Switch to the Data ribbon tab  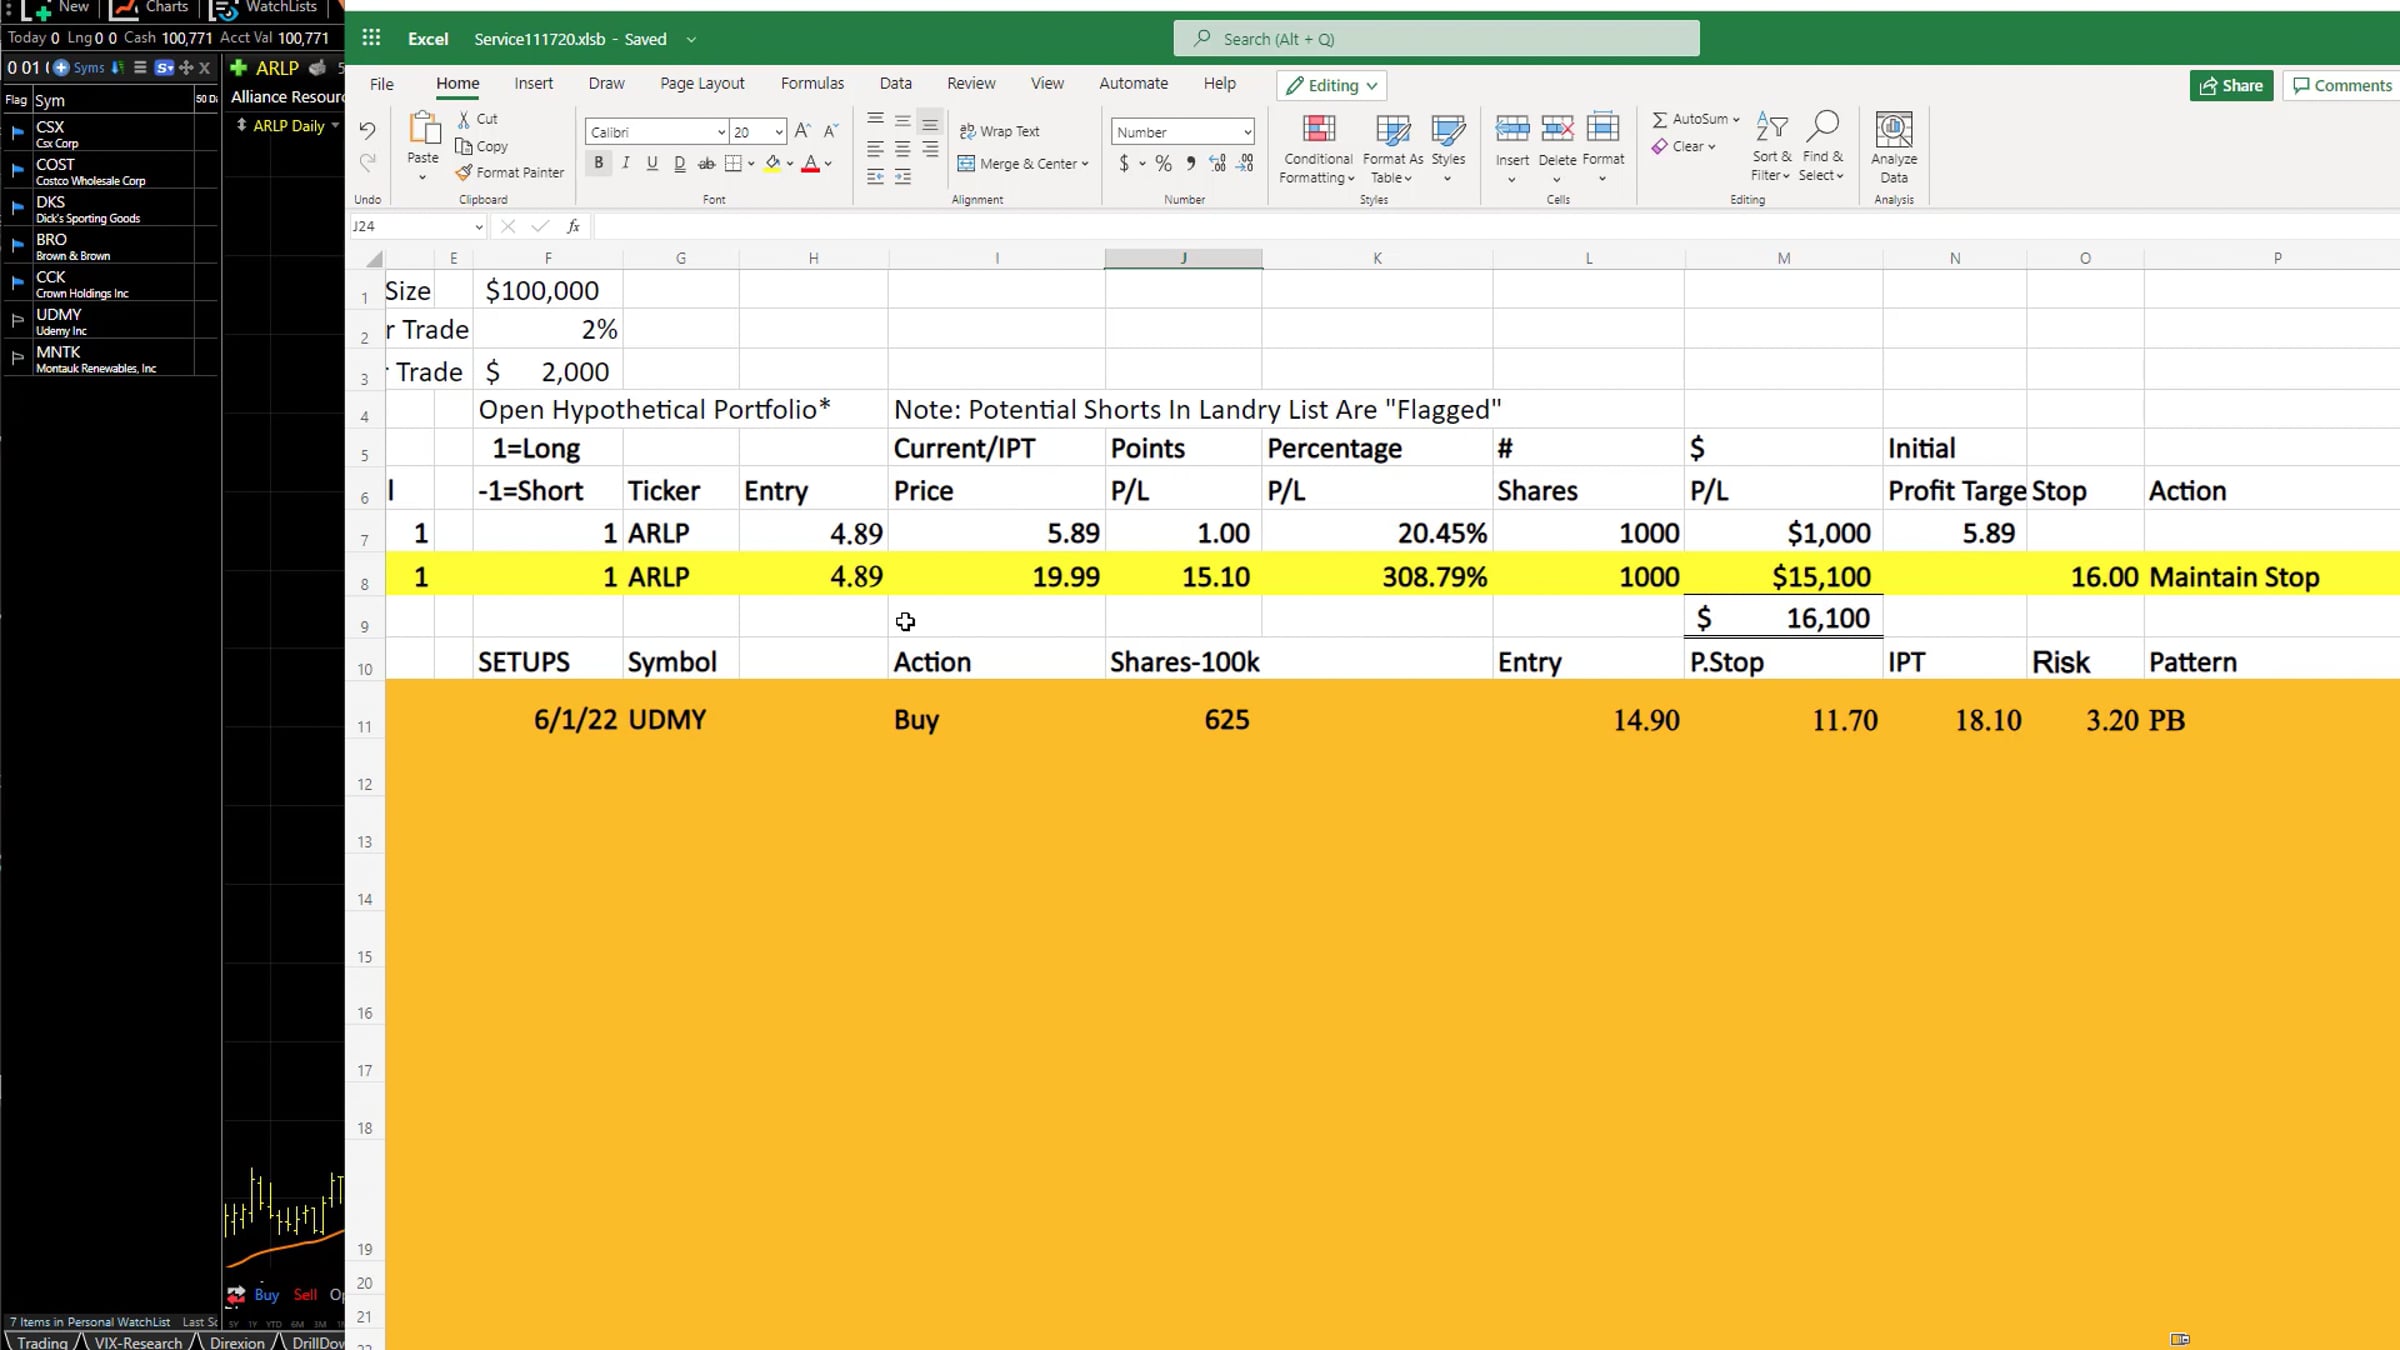tap(895, 84)
